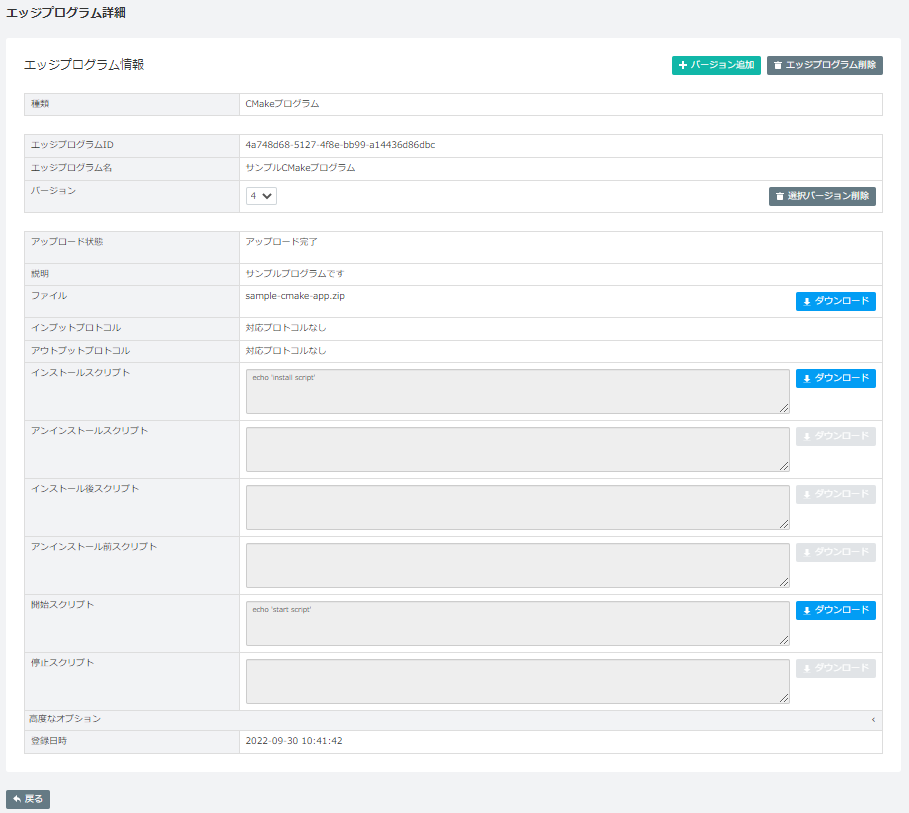
Task: Click the disabled インストール後スクリプト download button
Action: click(x=835, y=494)
